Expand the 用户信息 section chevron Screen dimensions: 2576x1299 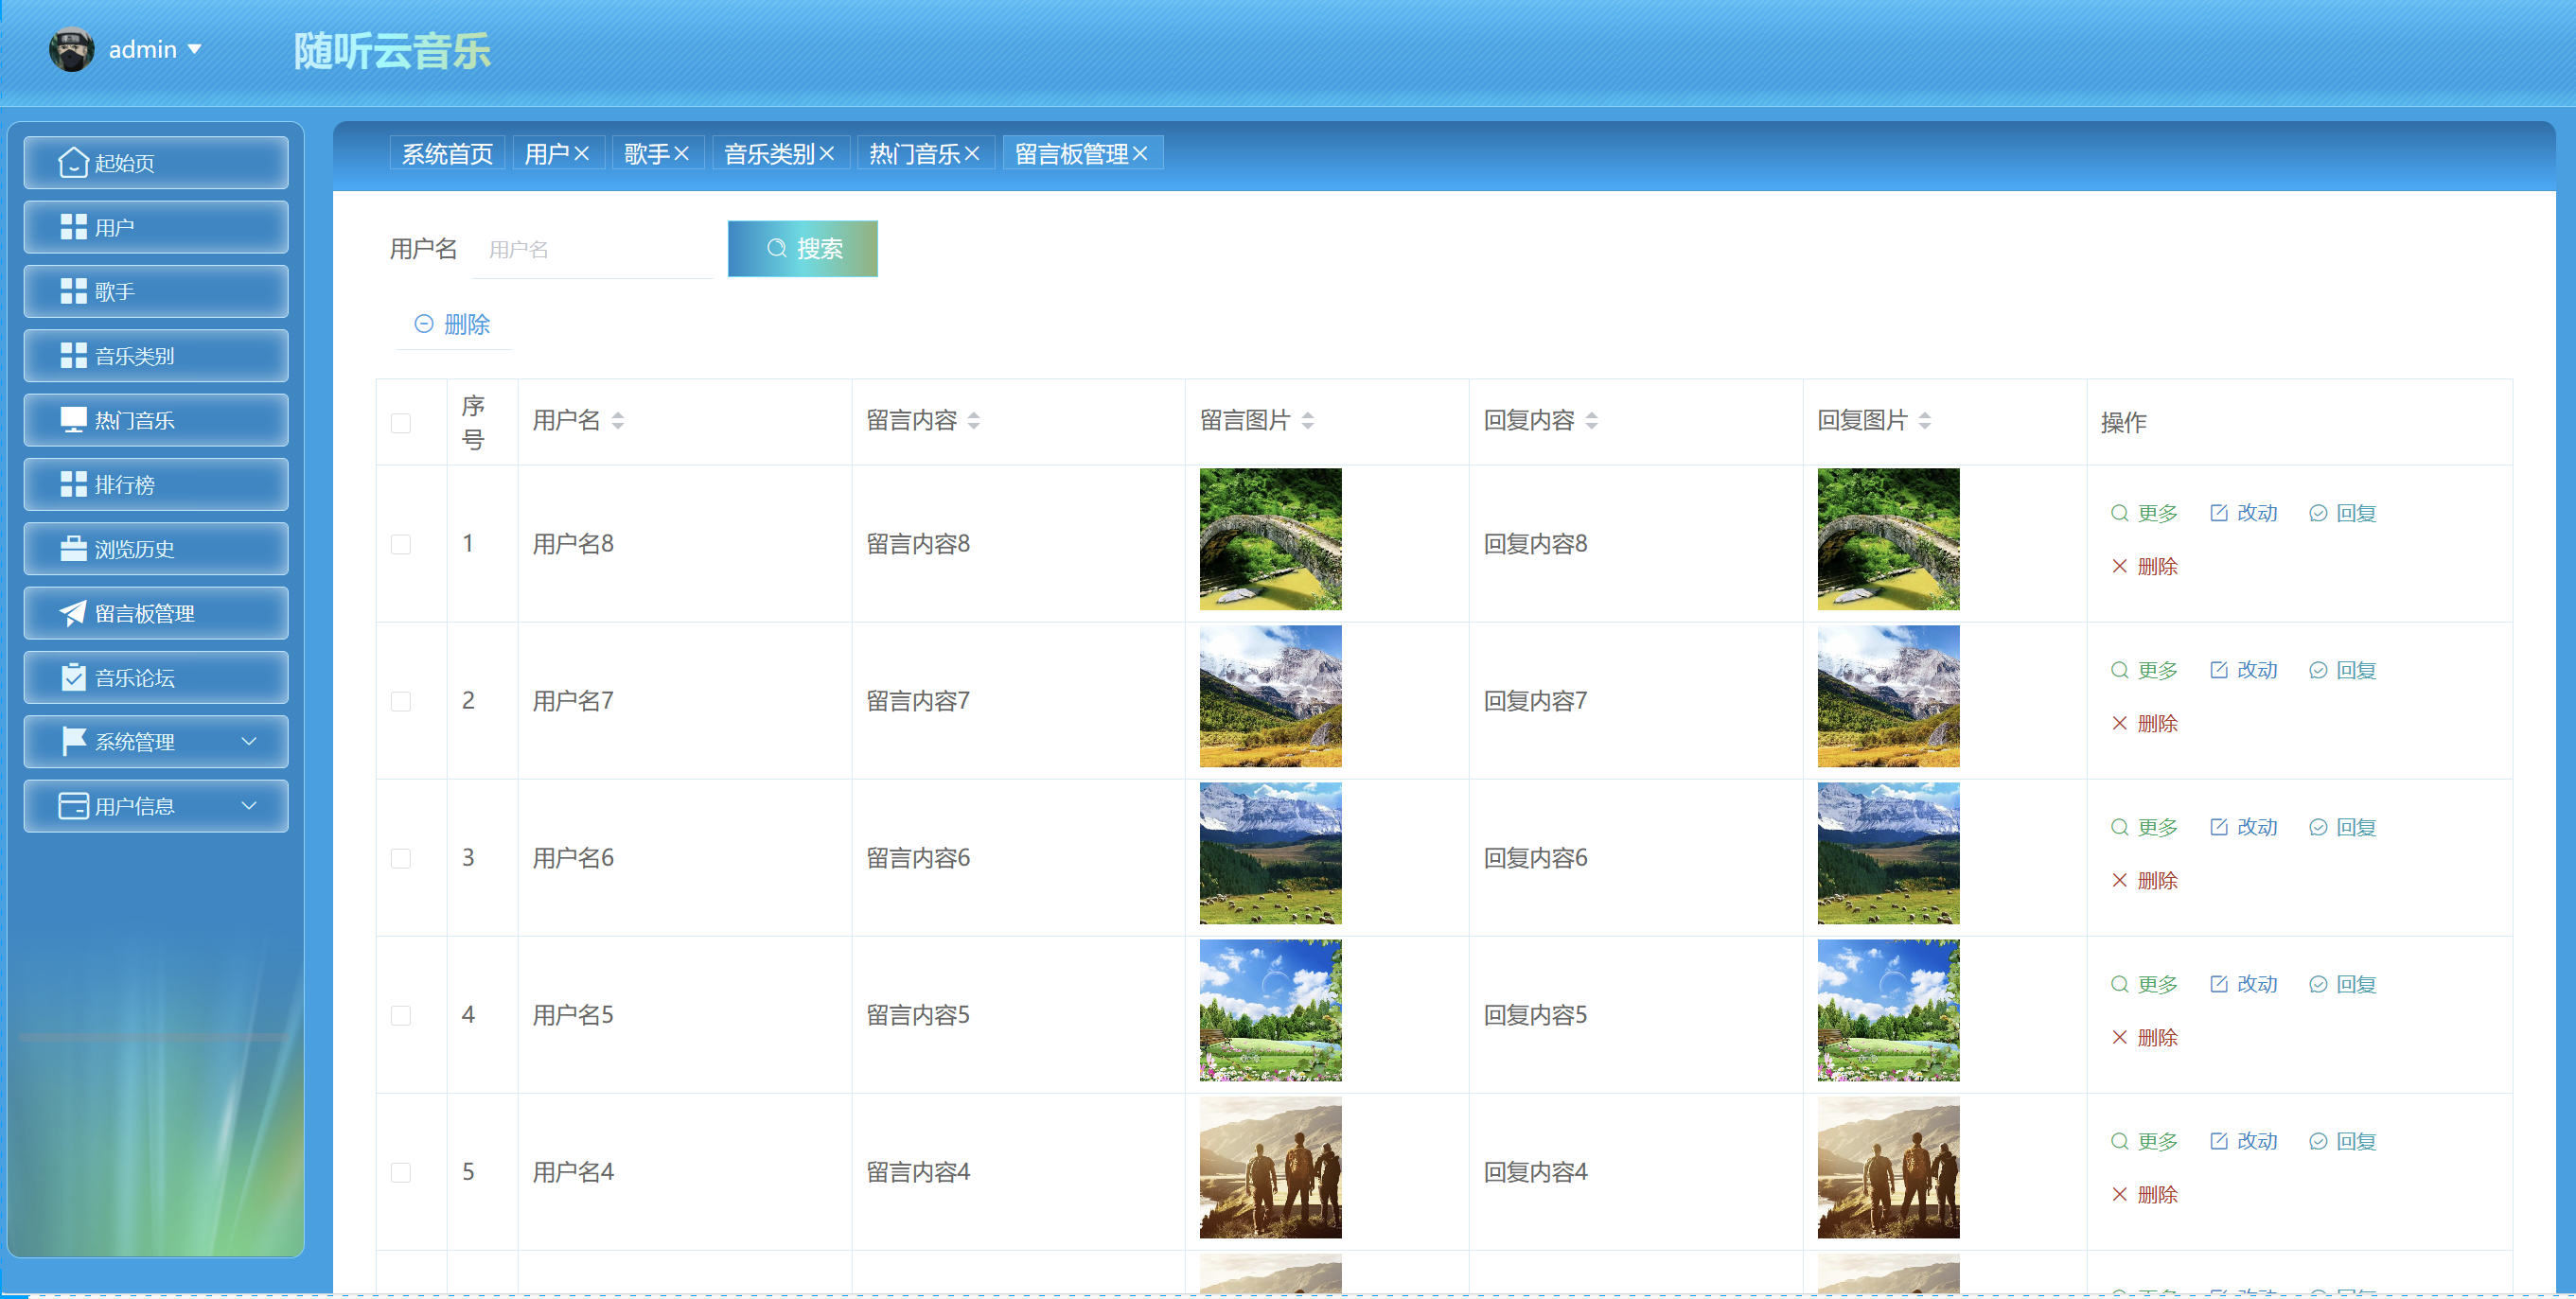pyautogui.click(x=251, y=806)
